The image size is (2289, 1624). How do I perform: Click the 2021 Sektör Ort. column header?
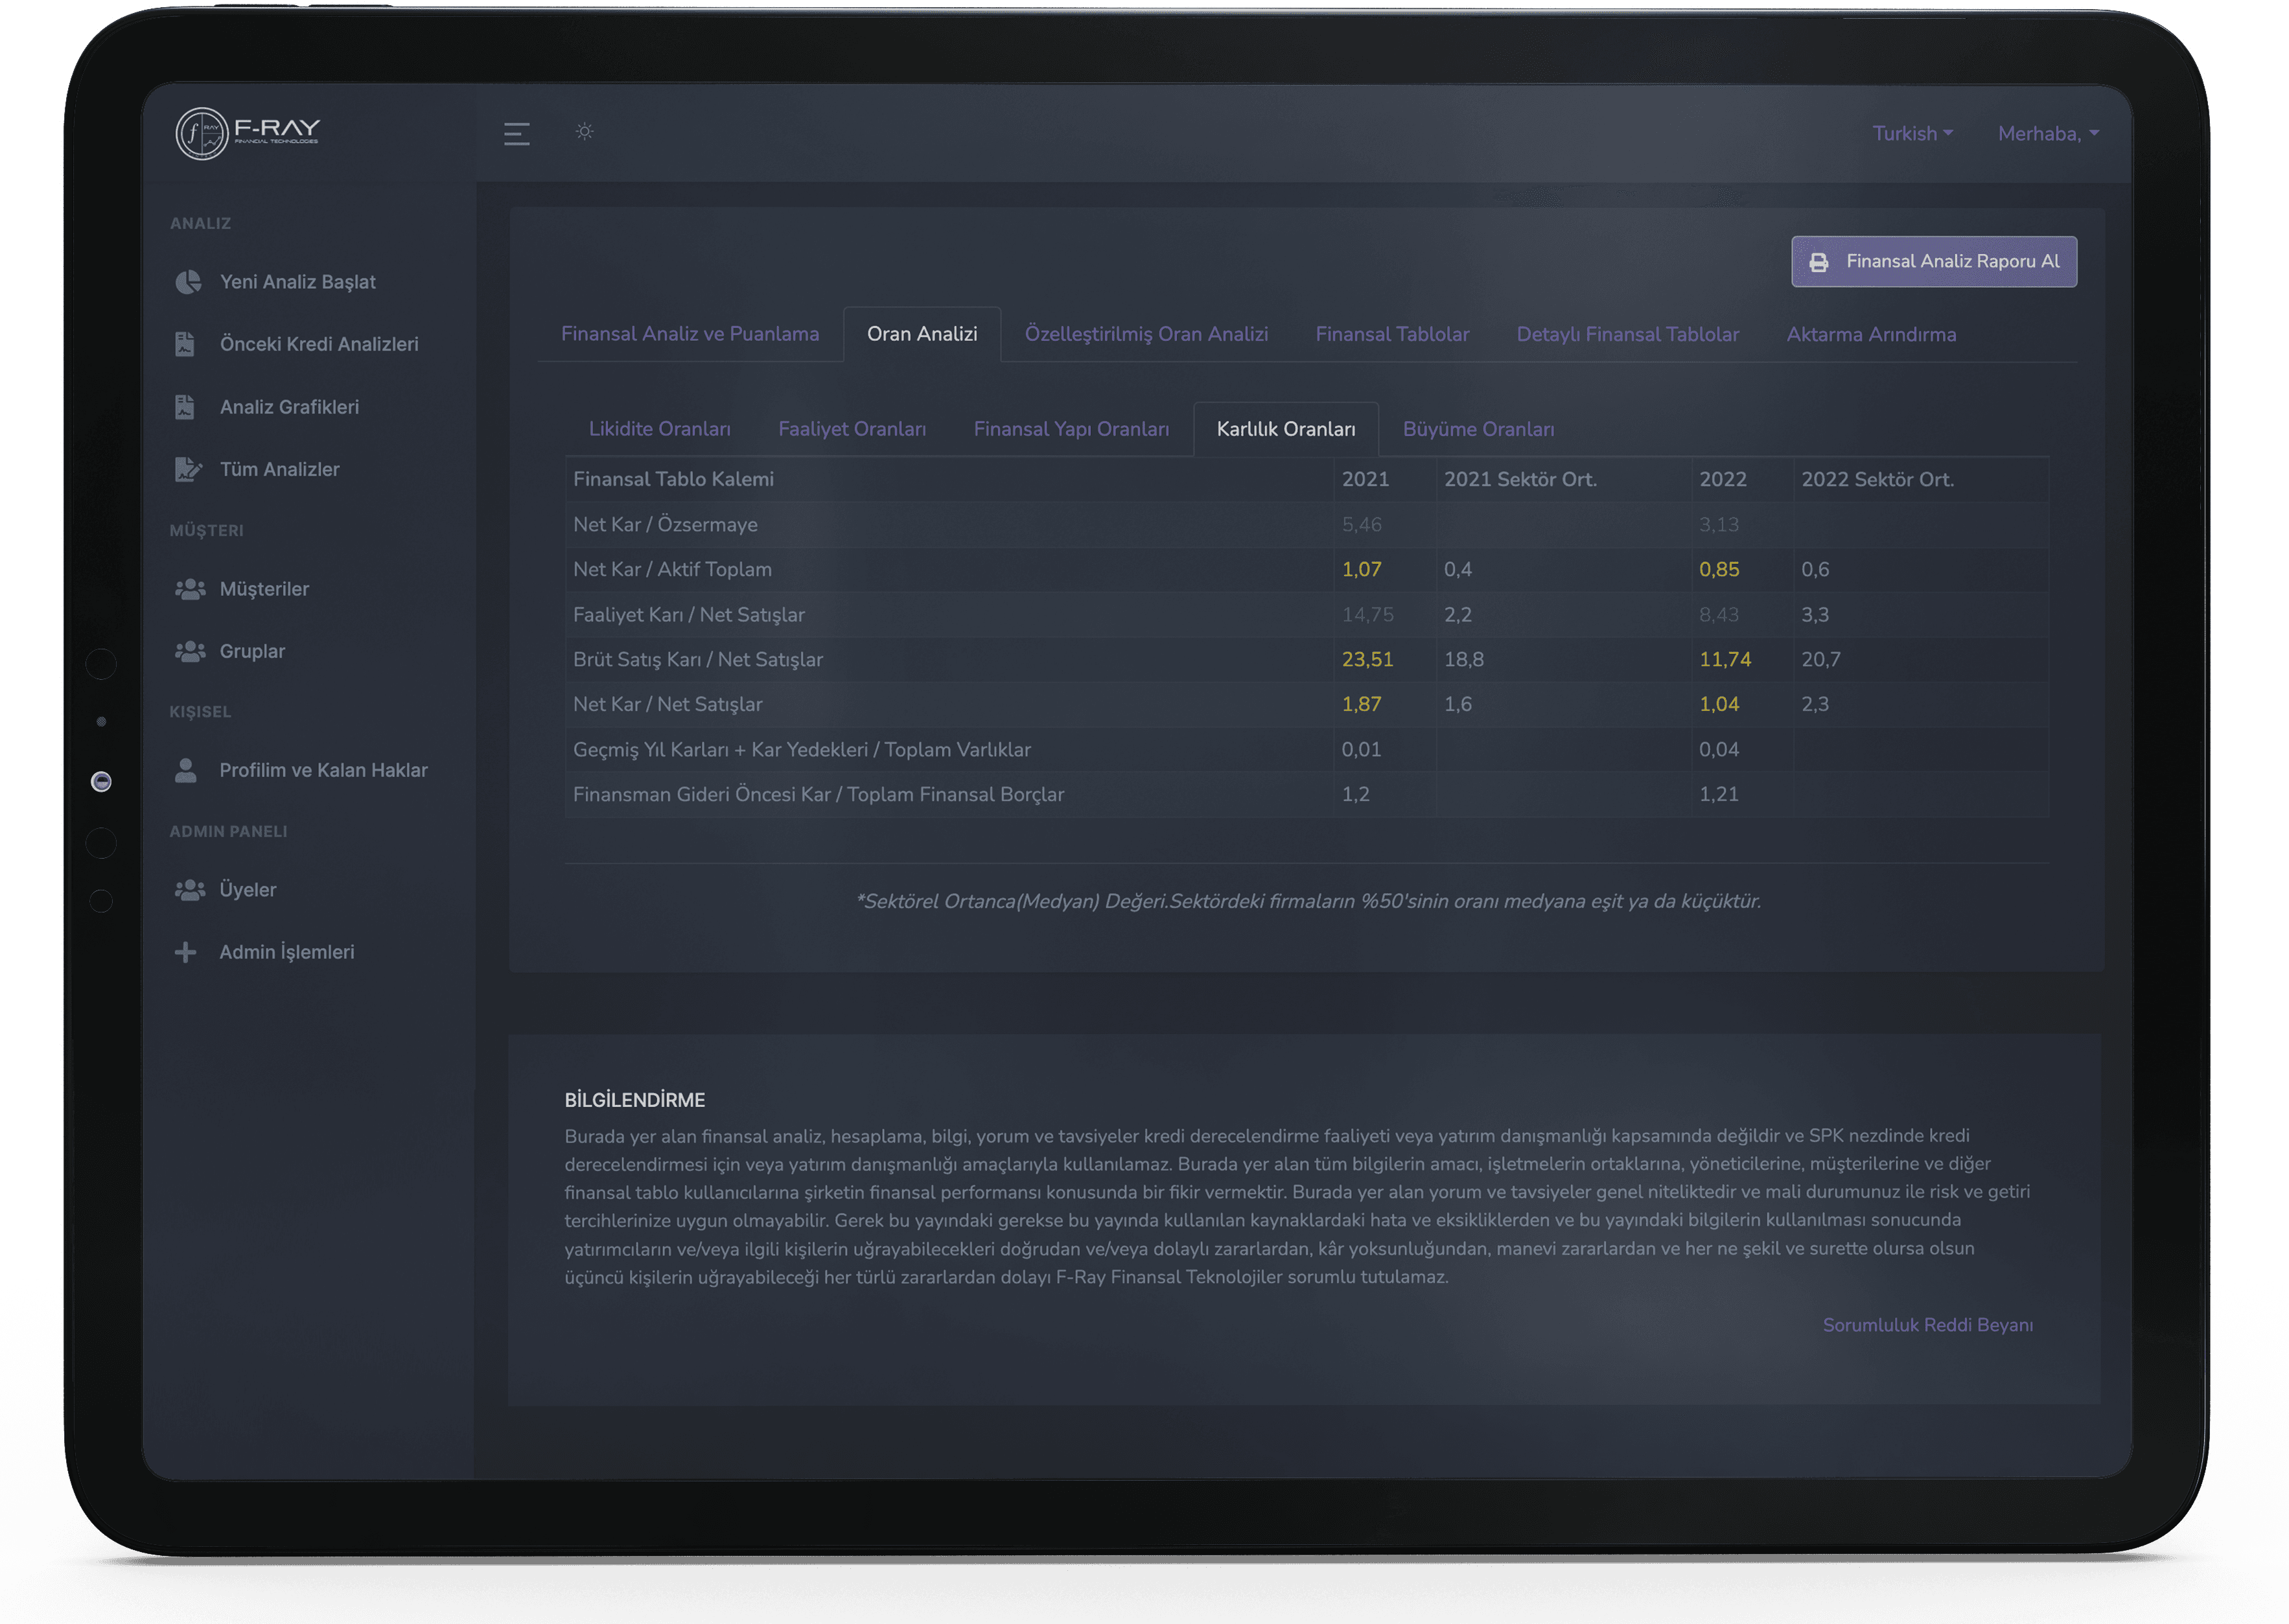click(1520, 479)
